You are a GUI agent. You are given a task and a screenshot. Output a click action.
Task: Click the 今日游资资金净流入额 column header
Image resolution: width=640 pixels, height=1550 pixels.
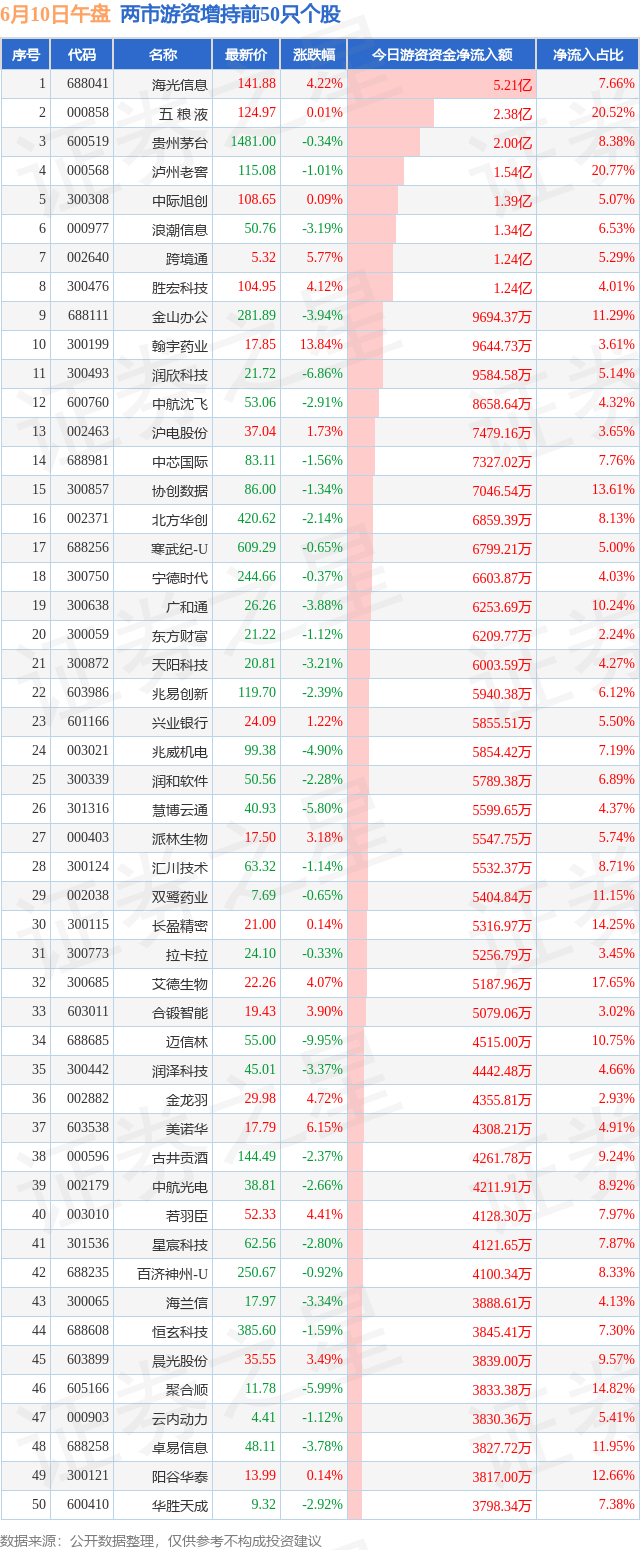(442, 55)
